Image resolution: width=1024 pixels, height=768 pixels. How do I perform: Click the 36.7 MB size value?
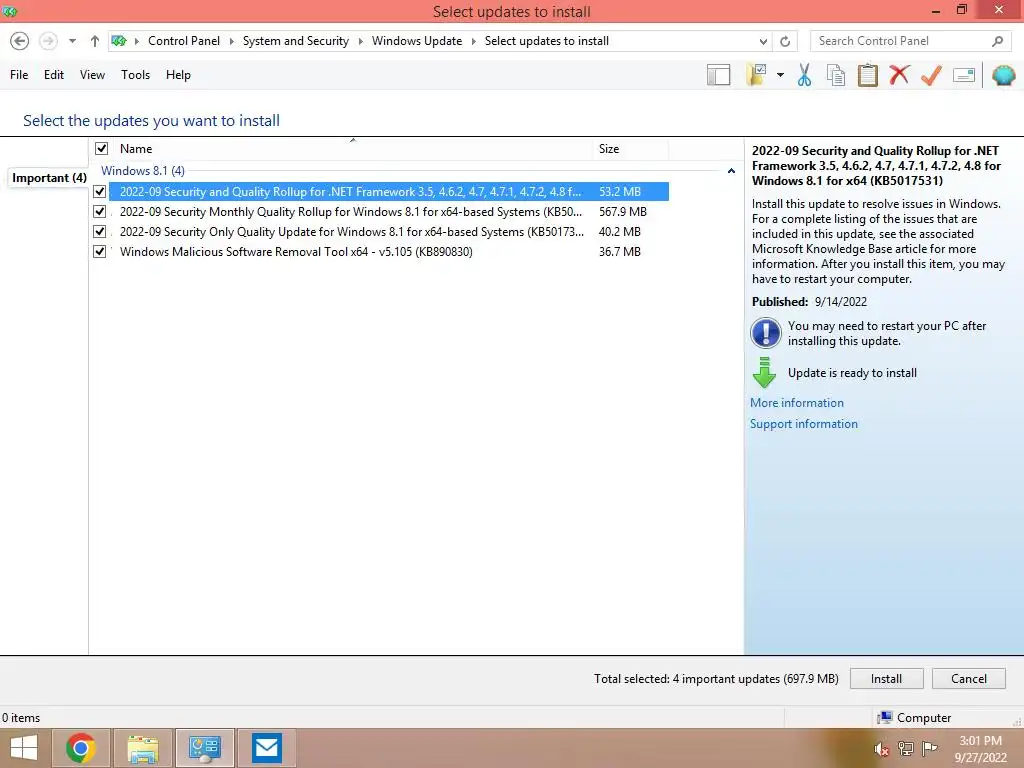620,251
